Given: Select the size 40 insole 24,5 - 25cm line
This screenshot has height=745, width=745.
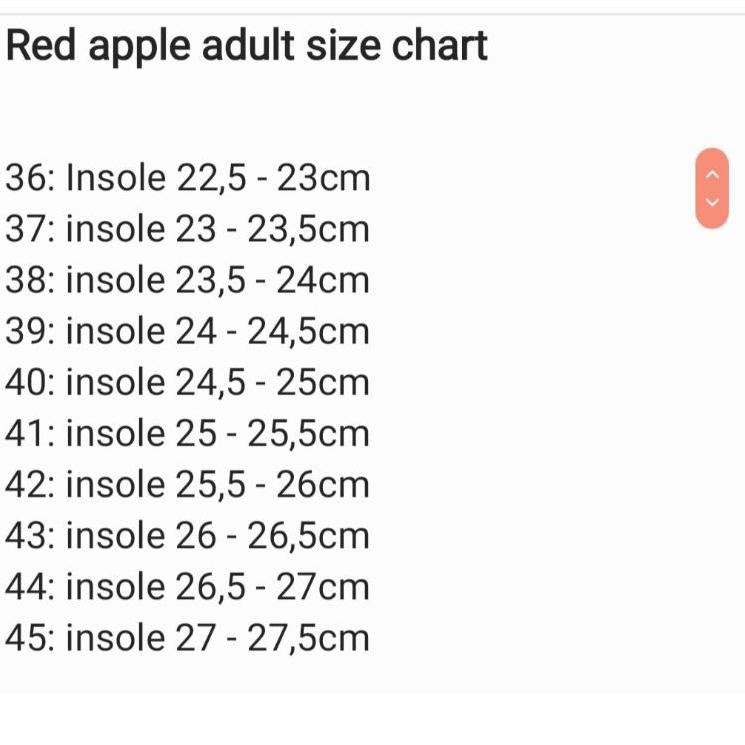Looking at the screenshot, I should [187, 383].
